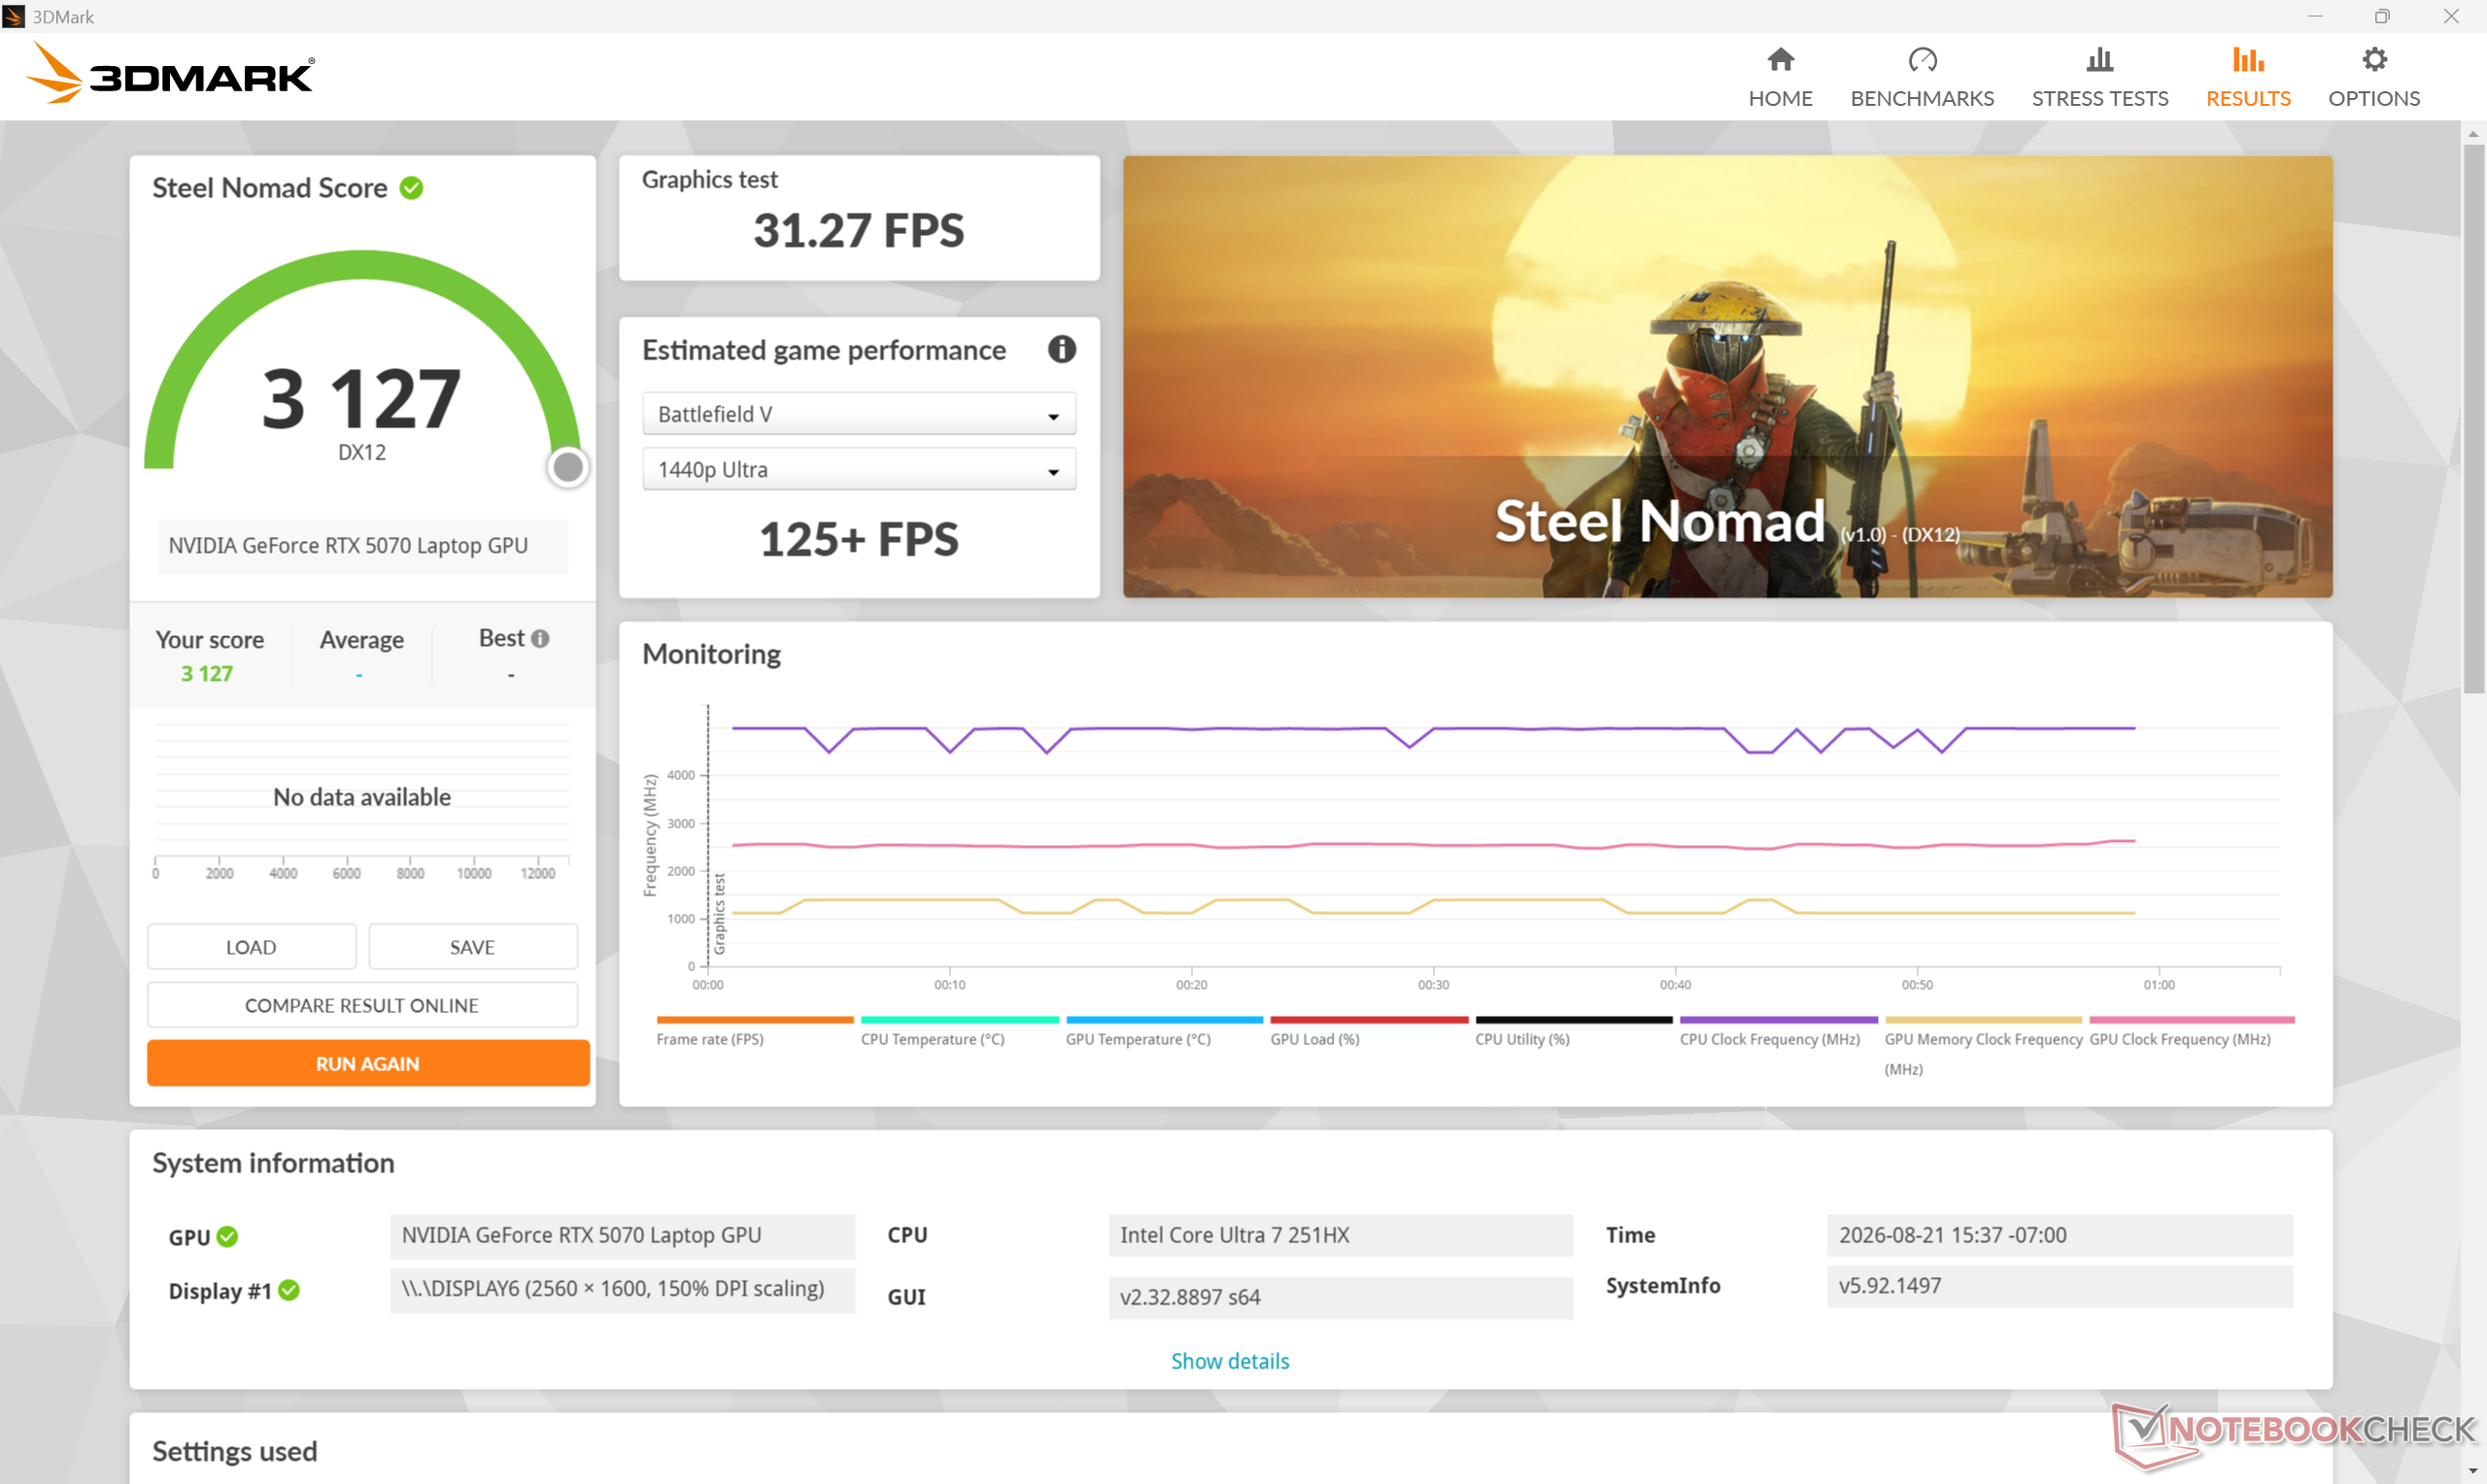Click the DISPLAY6 2560 × 1600 display field
Image resolution: width=2487 pixels, height=1484 pixels.
[622, 1289]
